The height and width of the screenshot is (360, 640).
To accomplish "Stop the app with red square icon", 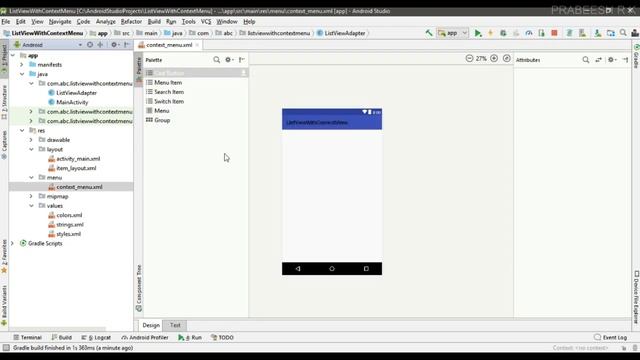I will click(x=554, y=33).
